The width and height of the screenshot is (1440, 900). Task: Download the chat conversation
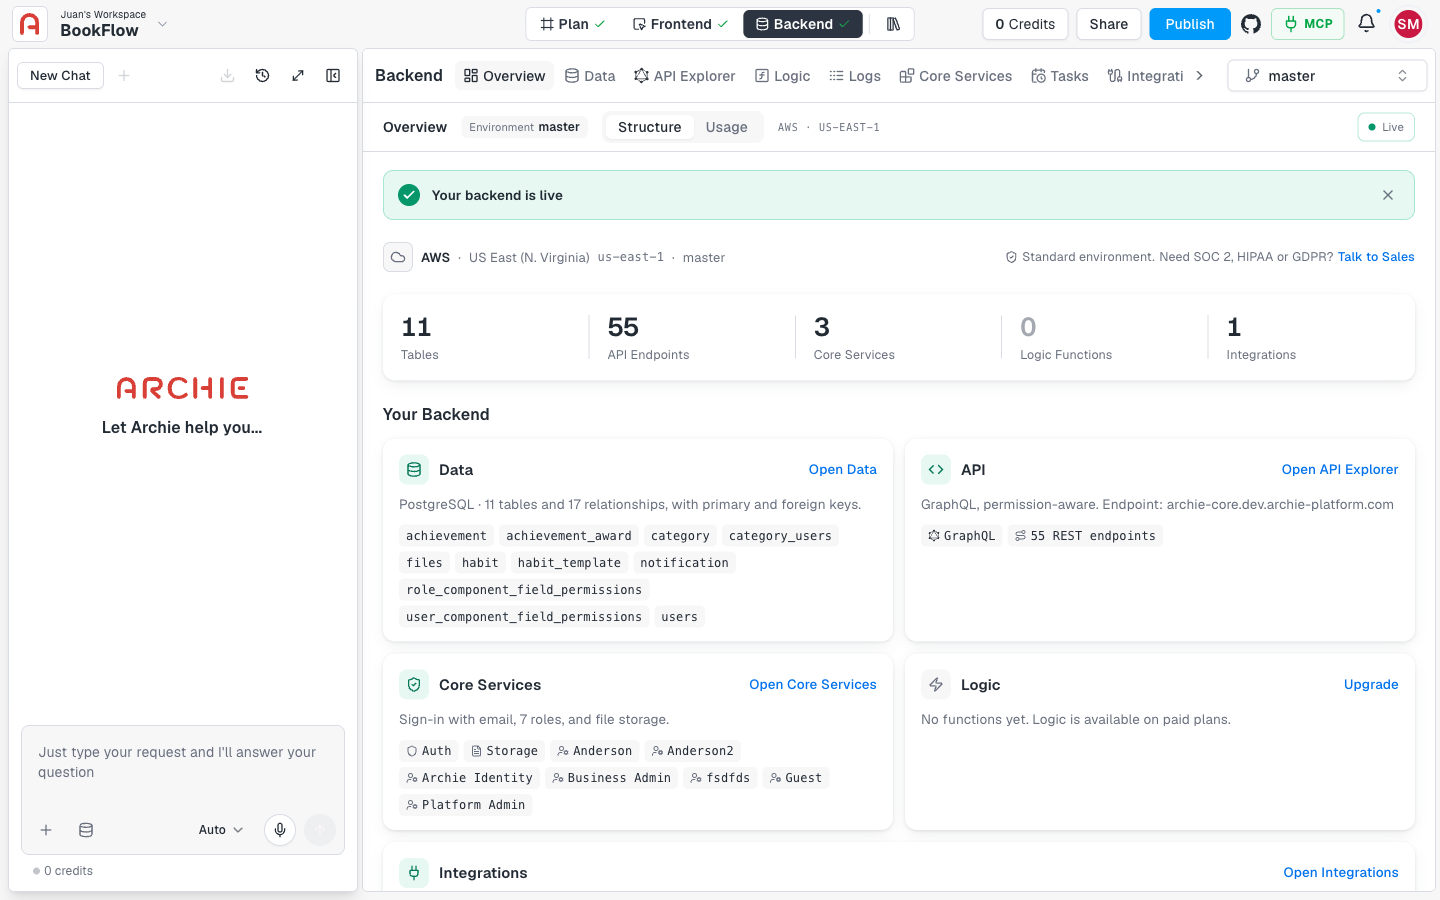tap(228, 76)
